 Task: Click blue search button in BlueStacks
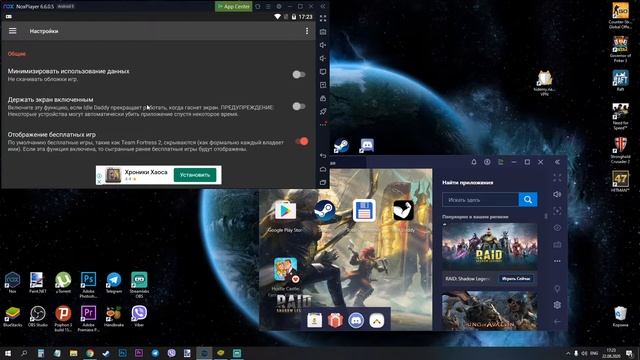coord(528,200)
